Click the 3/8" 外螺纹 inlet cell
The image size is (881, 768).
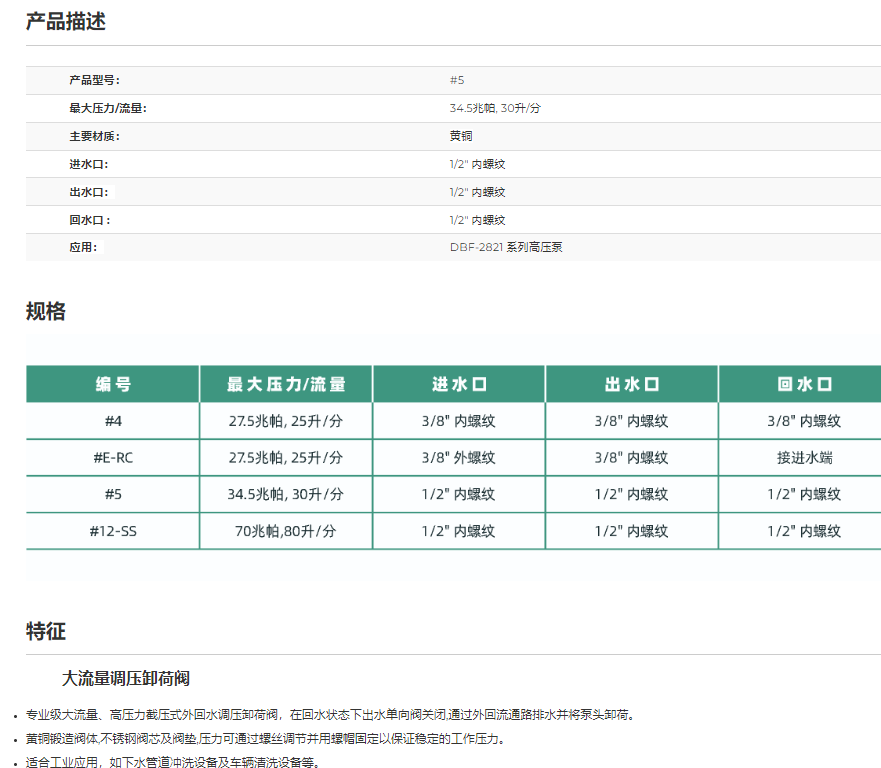click(x=459, y=458)
